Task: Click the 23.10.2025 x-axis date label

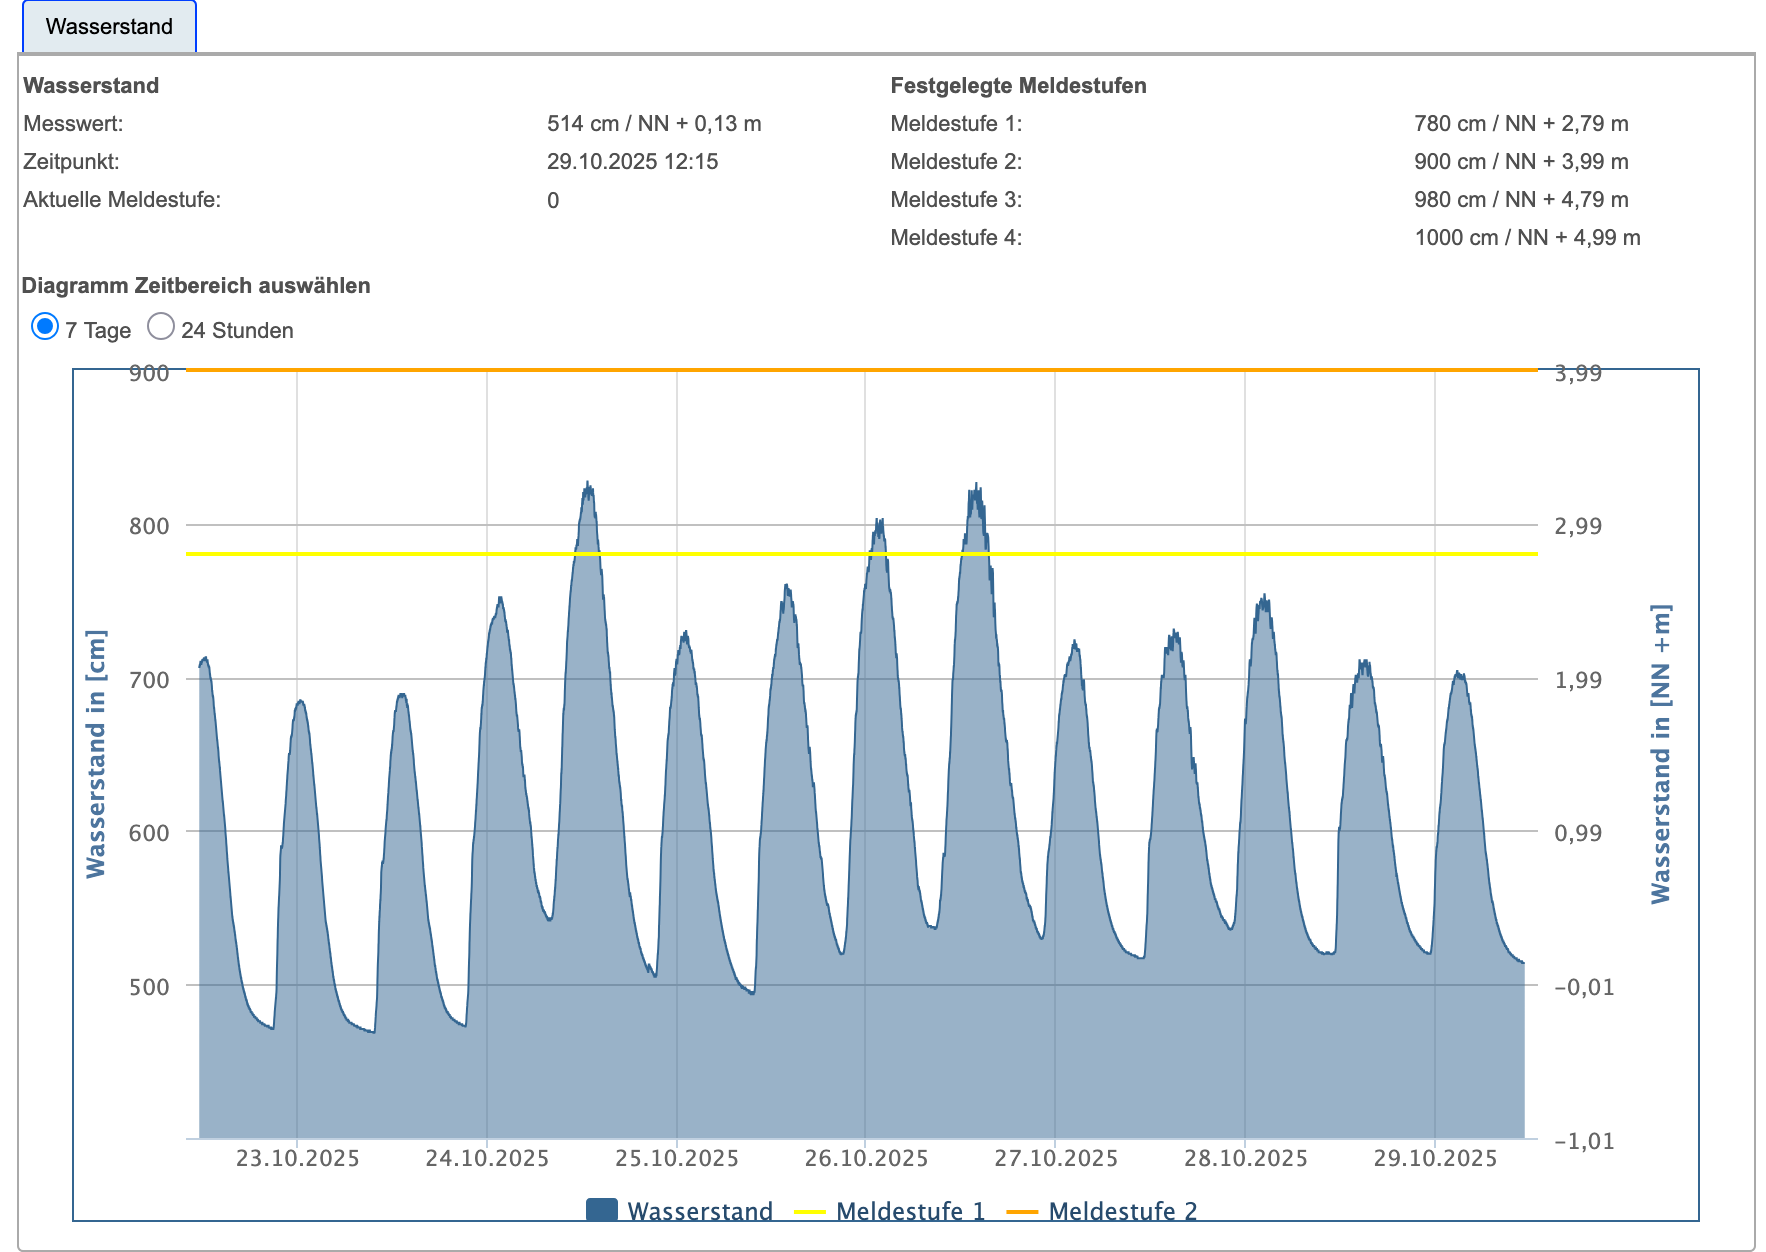Action: tap(297, 1158)
